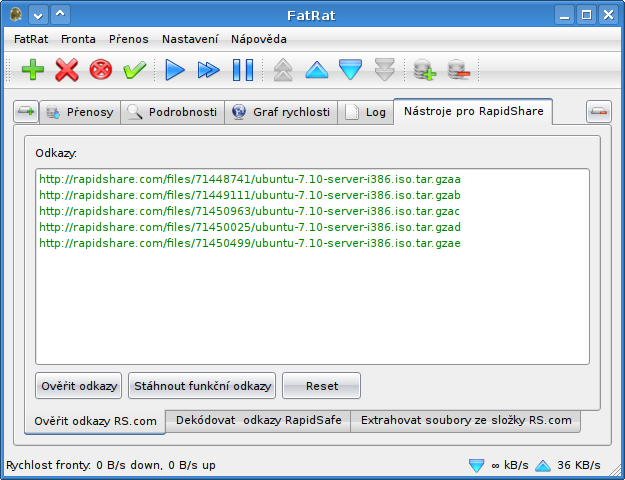
Task: Select the Ověřit odkazy RS.com bottom tab
Action: coord(95,421)
